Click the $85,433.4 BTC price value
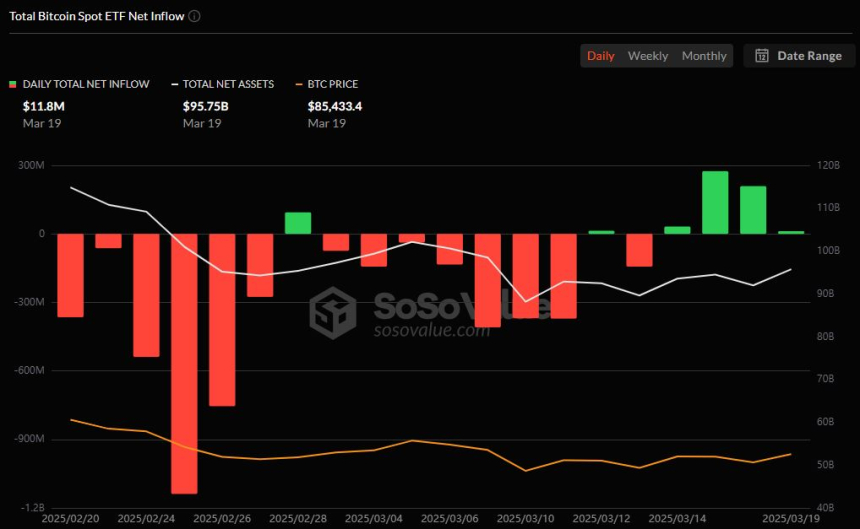Viewport: 860px width, 529px height. click(x=335, y=106)
